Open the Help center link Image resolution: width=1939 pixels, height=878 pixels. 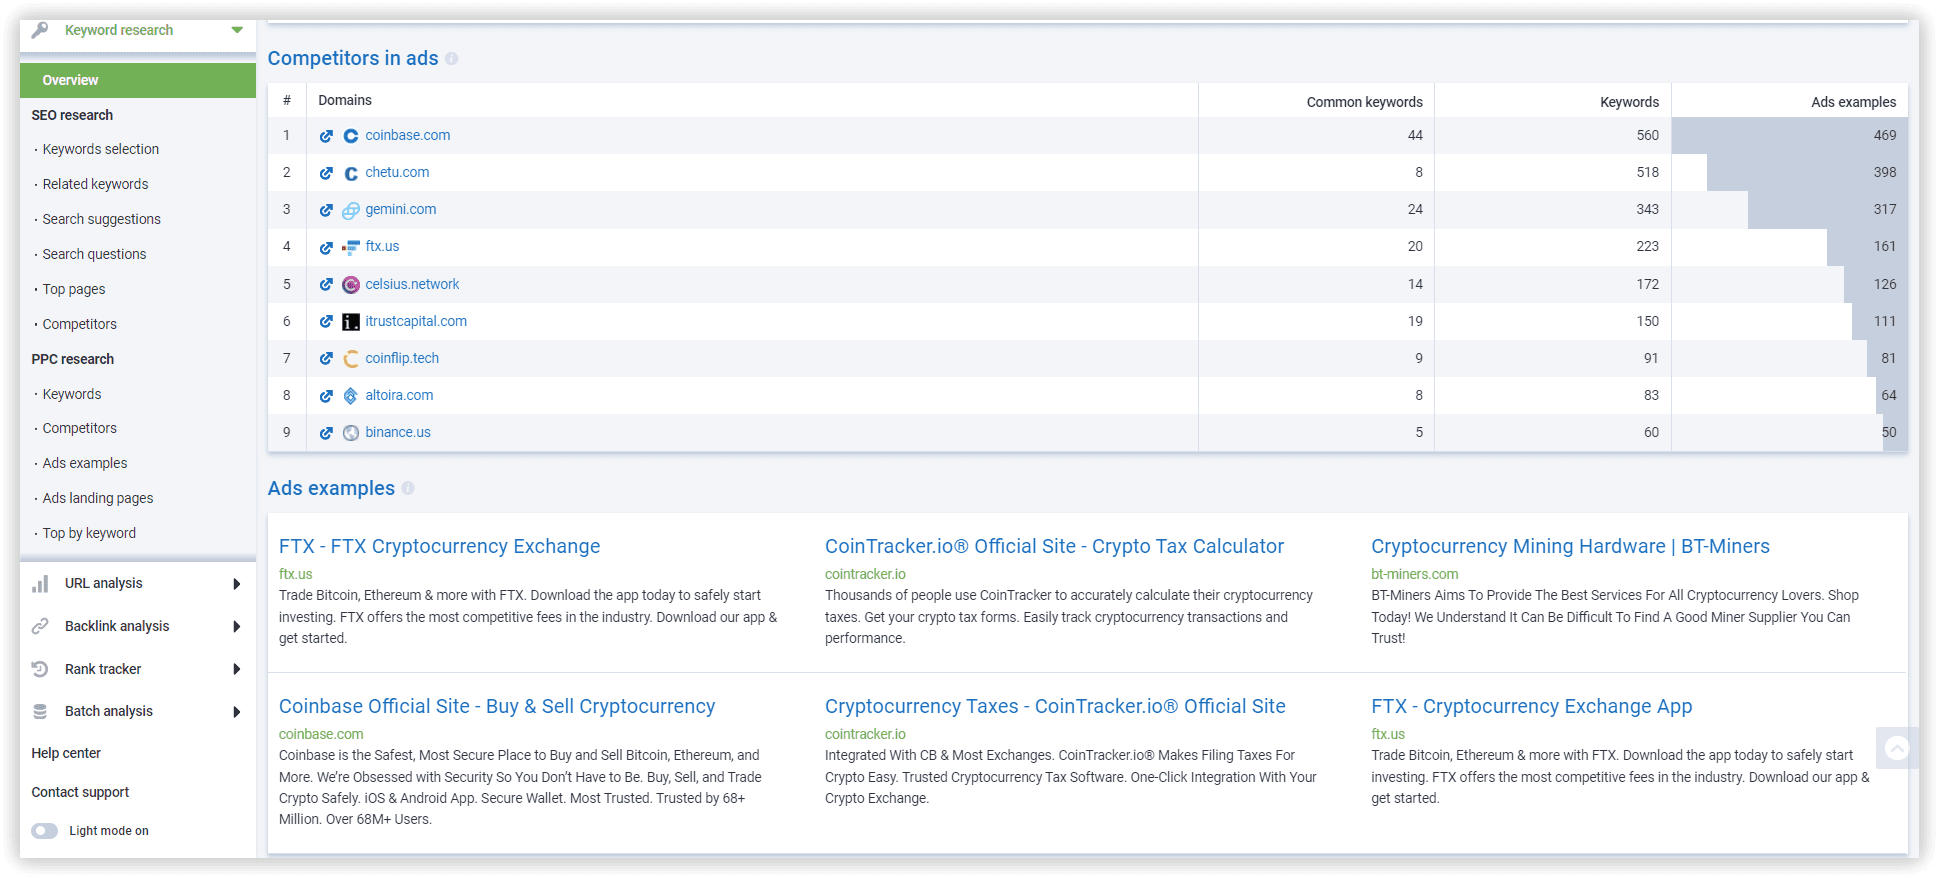point(66,753)
